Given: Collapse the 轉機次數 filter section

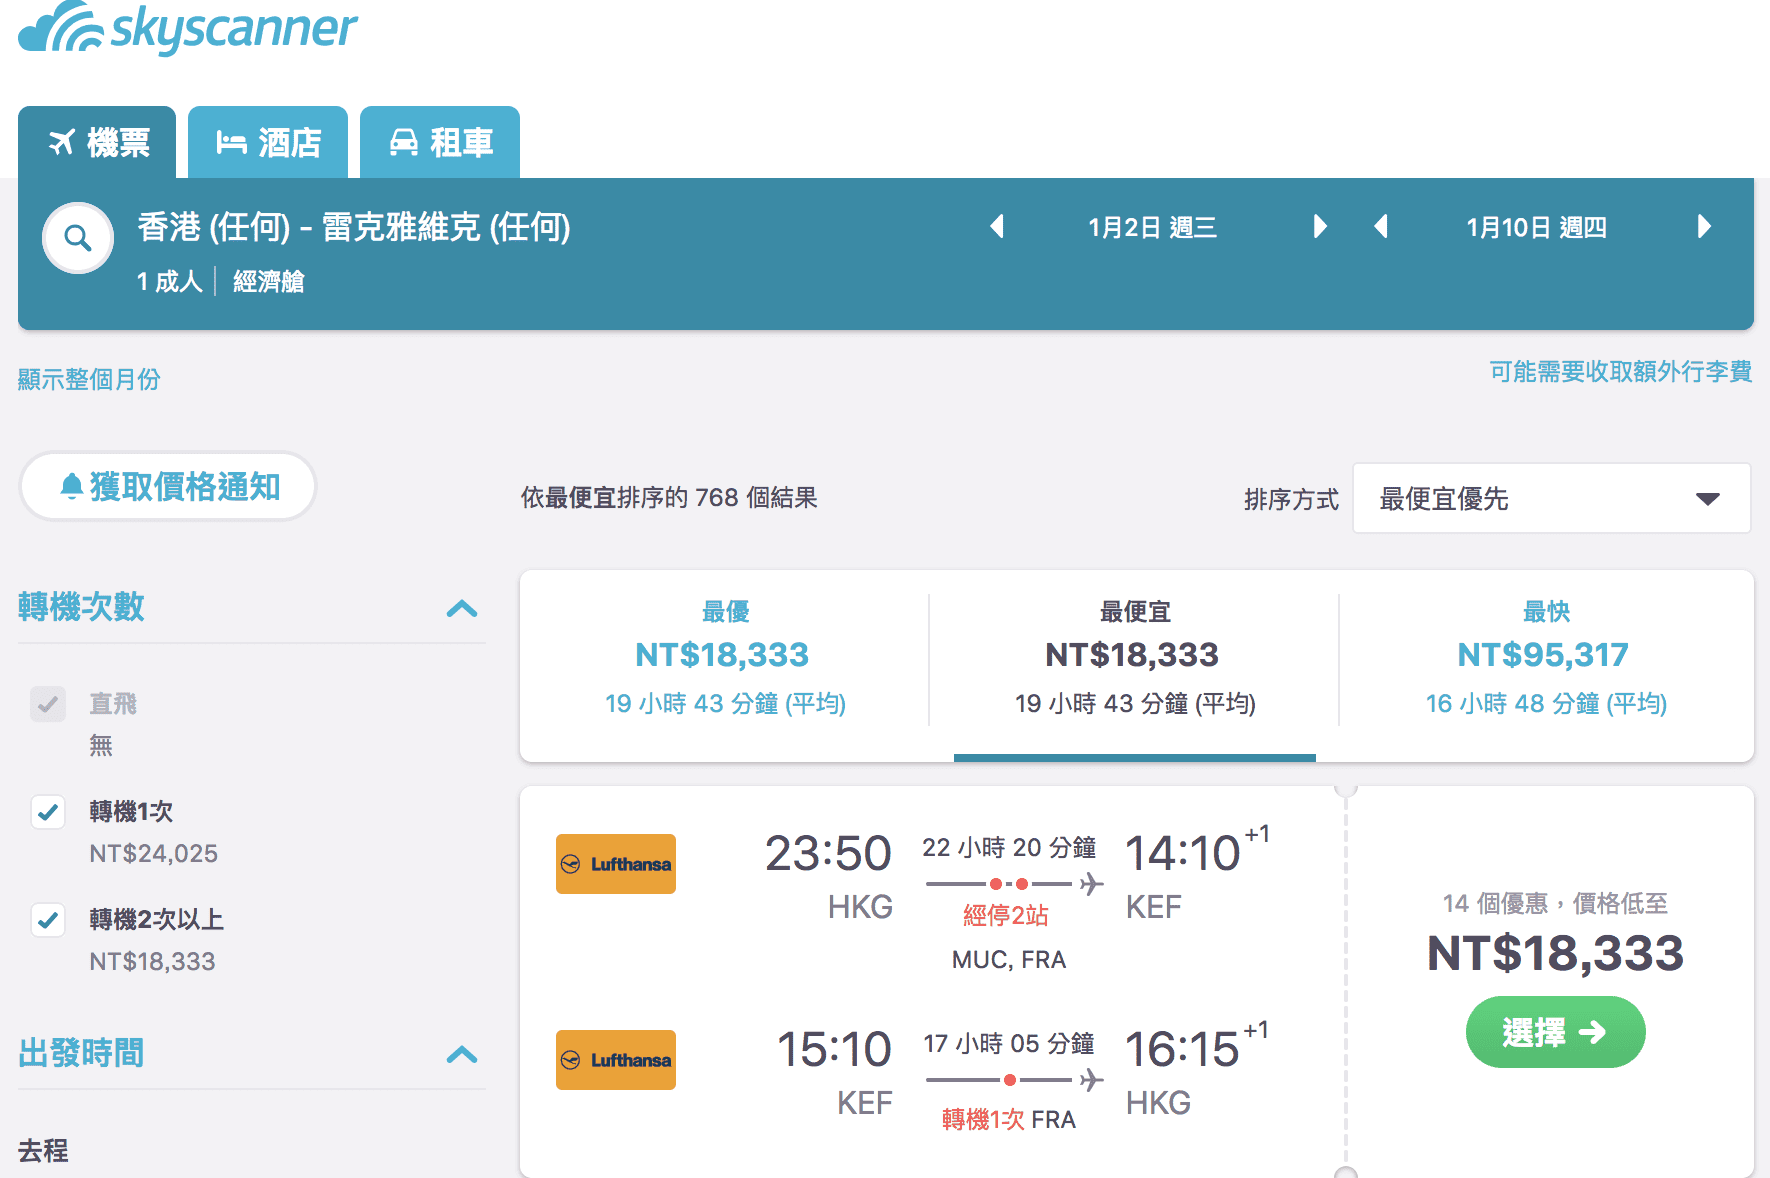Looking at the screenshot, I should coord(462,608).
